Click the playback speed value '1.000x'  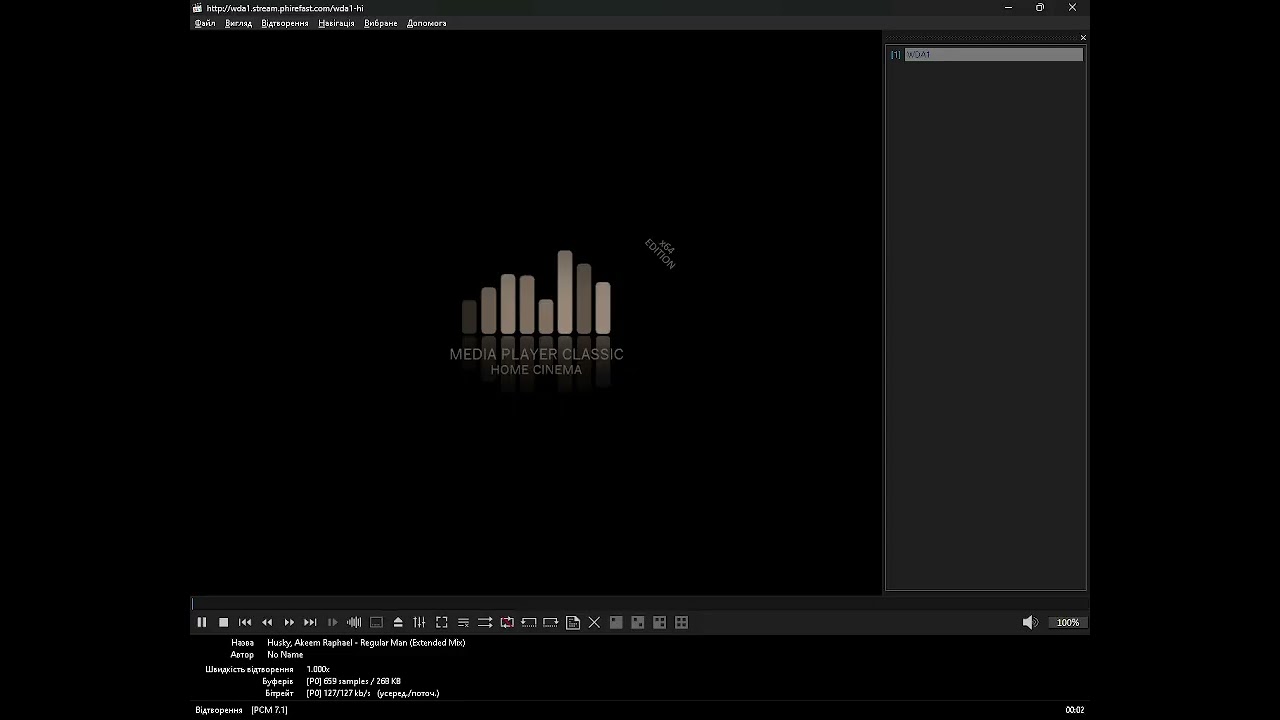click(318, 669)
